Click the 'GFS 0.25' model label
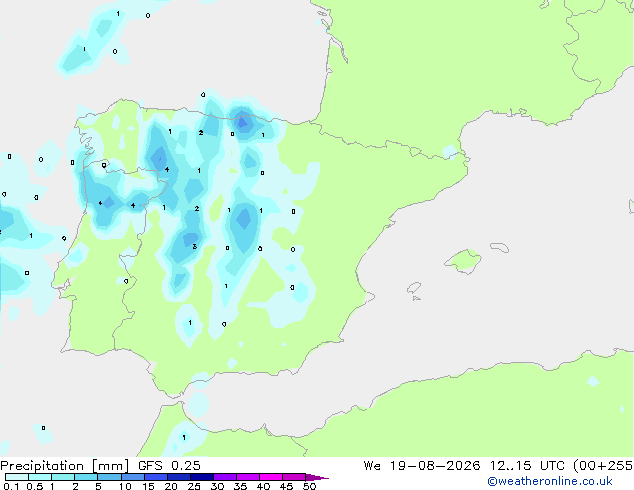Image resolution: width=634 pixels, height=490 pixels. click(169, 466)
